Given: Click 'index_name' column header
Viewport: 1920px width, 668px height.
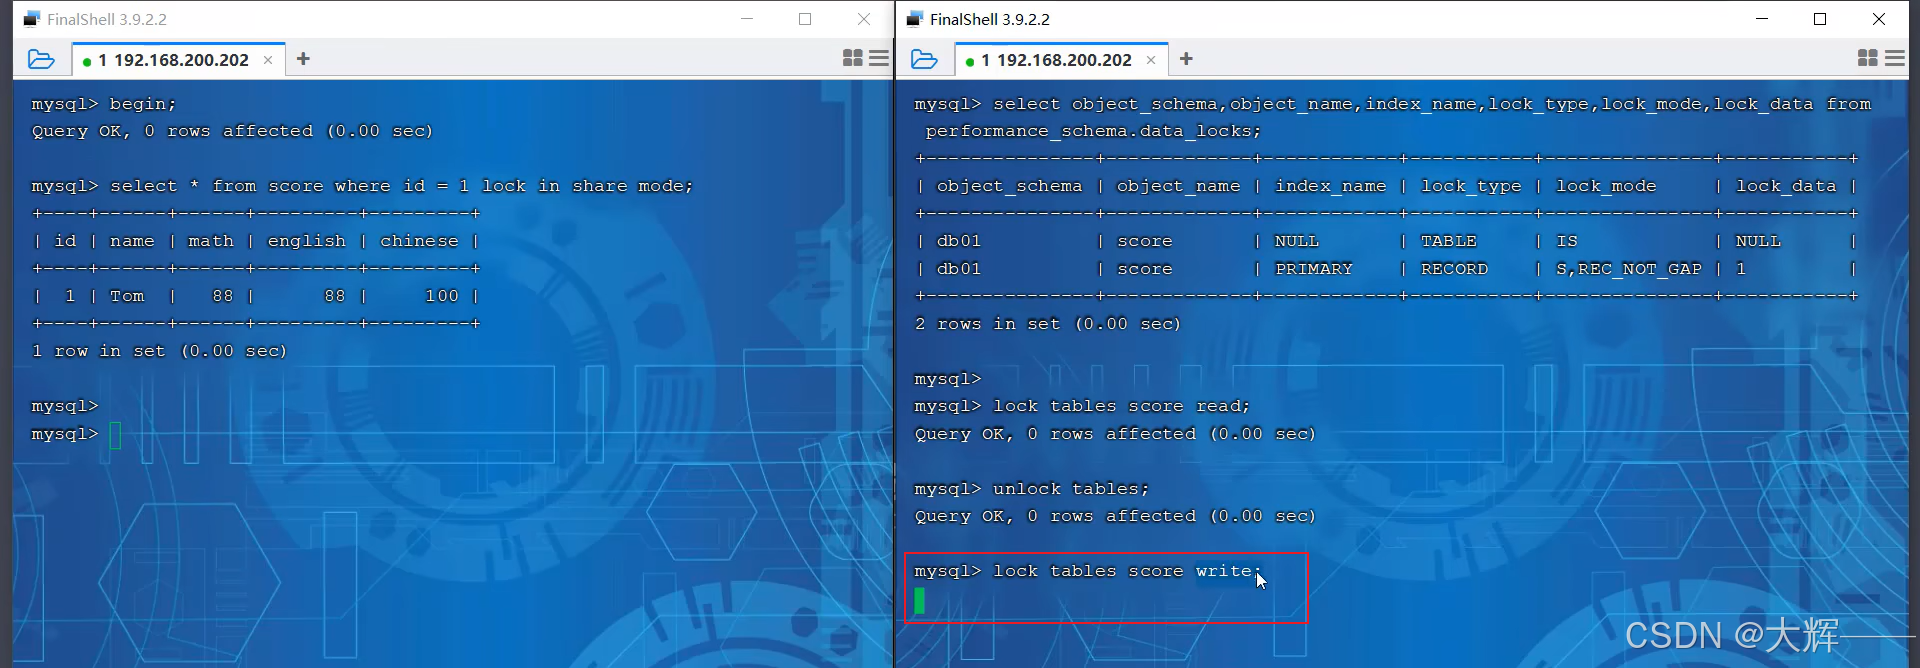Looking at the screenshot, I should pyautogui.click(x=1331, y=186).
